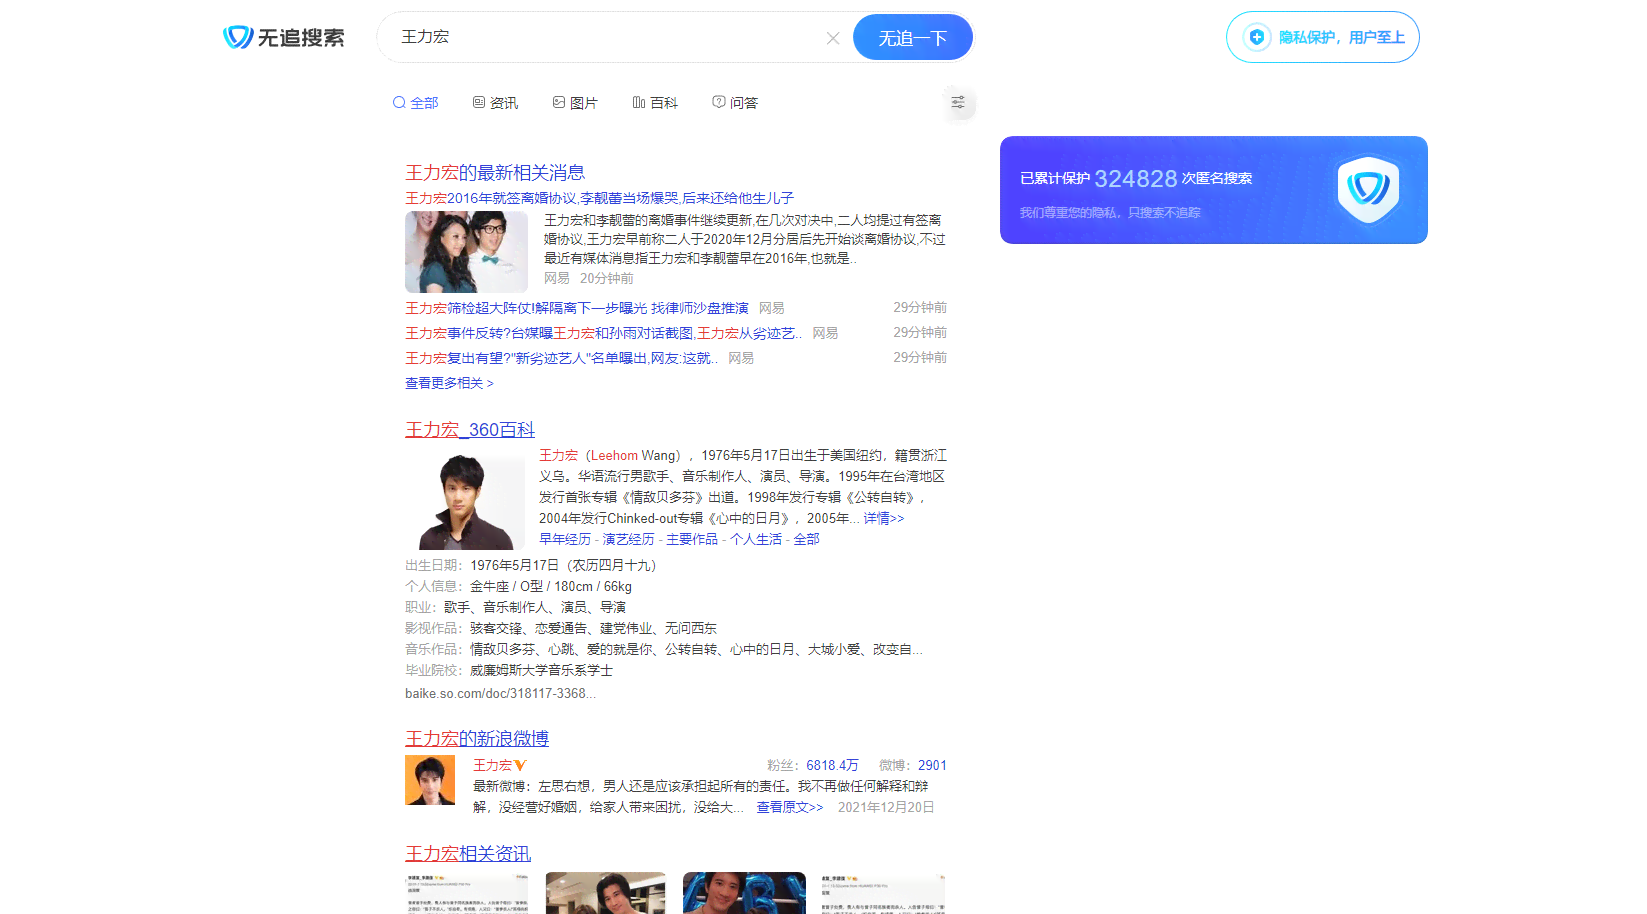Click the privacy shield icon in banner
This screenshot has height=914, width=1647.
[x=1368, y=188]
